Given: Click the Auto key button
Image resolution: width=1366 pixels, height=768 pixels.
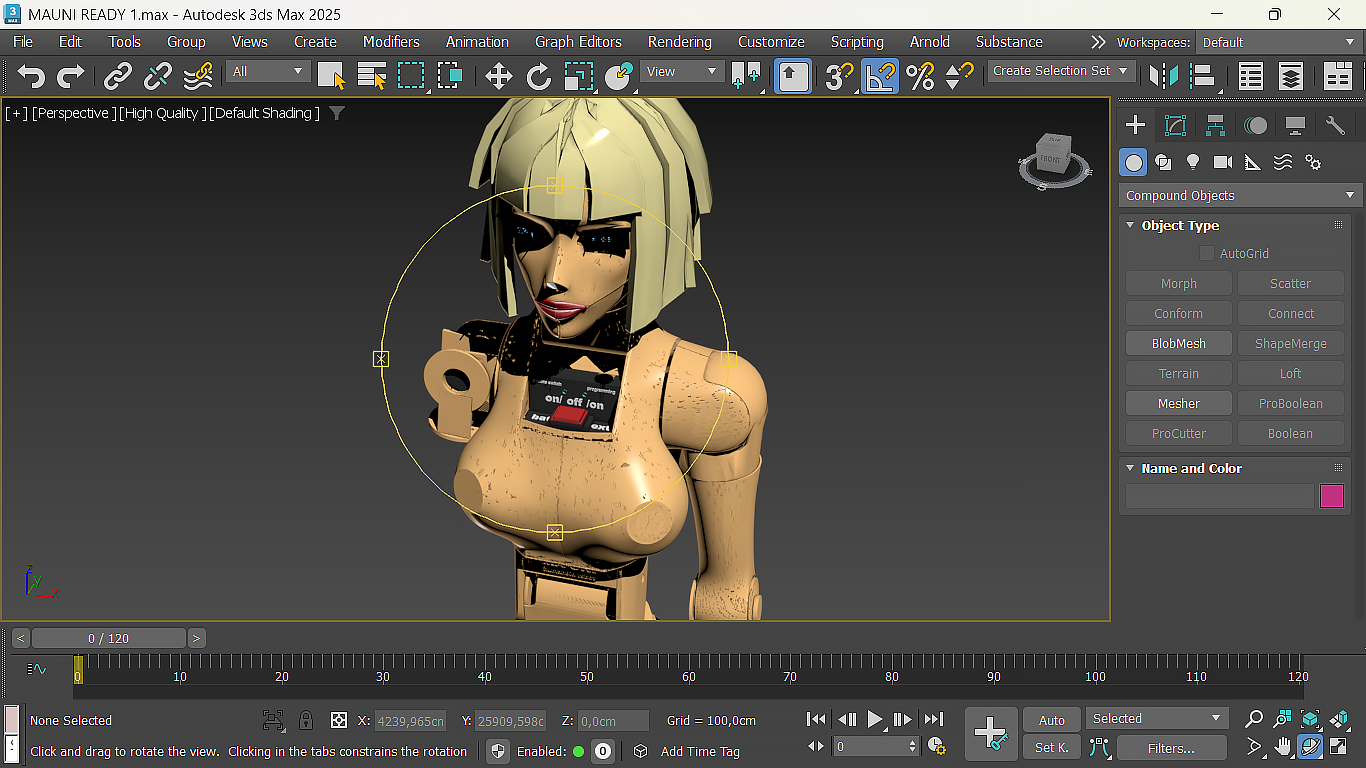Looking at the screenshot, I should pos(1052,720).
